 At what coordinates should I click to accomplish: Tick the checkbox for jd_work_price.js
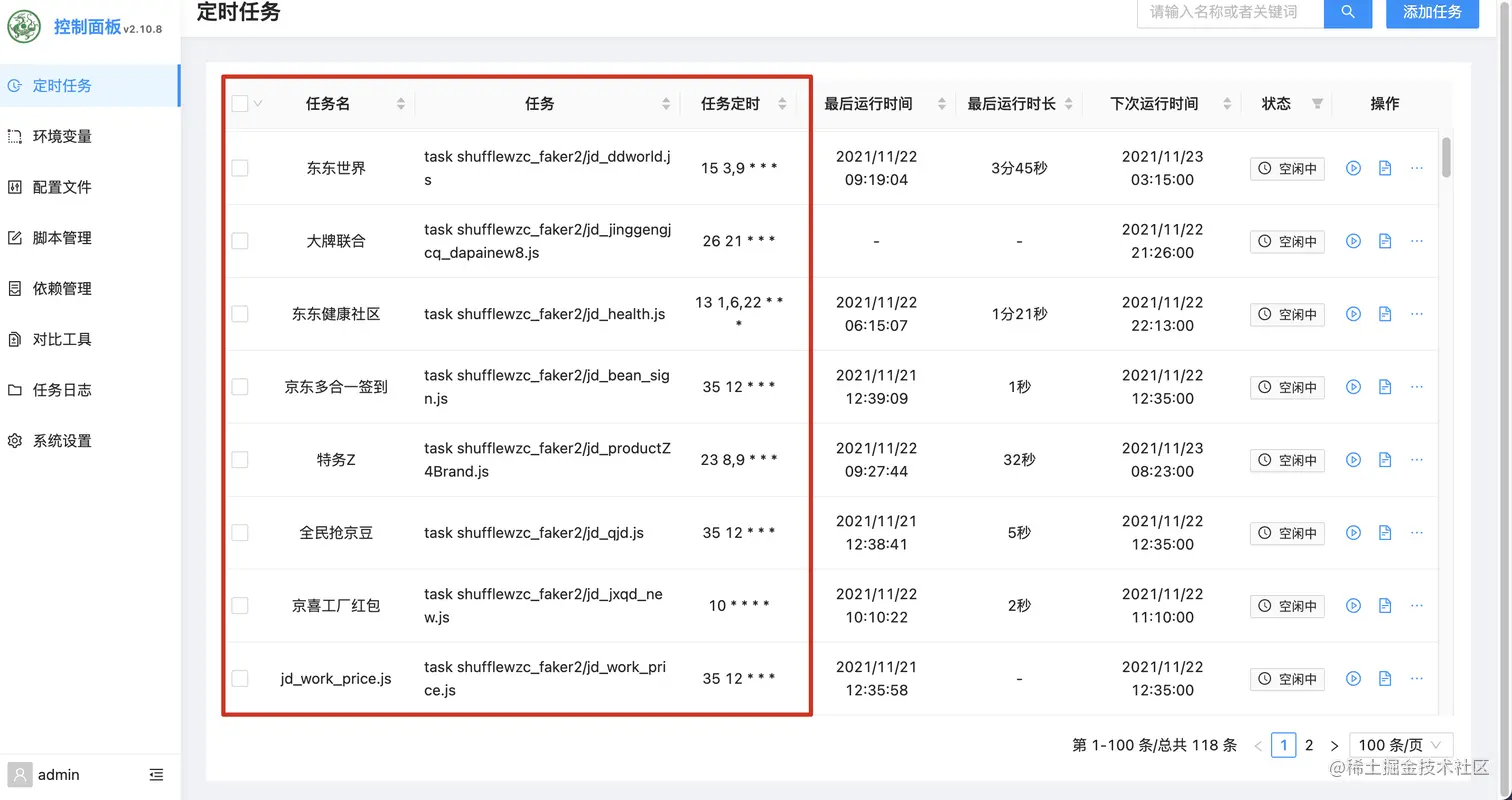pyautogui.click(x=240, y=679)
